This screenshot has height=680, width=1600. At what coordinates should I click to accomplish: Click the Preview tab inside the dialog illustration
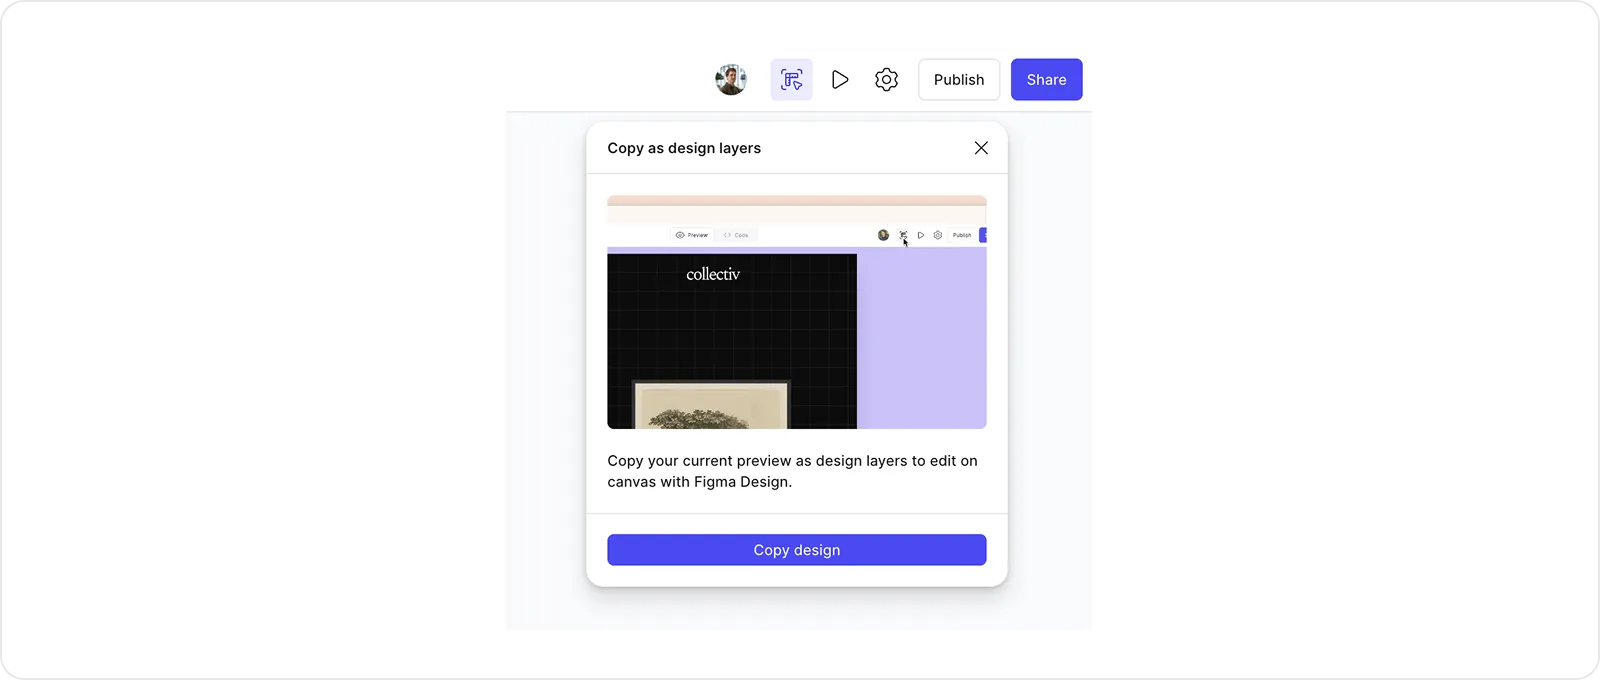[x=692, y=235]
